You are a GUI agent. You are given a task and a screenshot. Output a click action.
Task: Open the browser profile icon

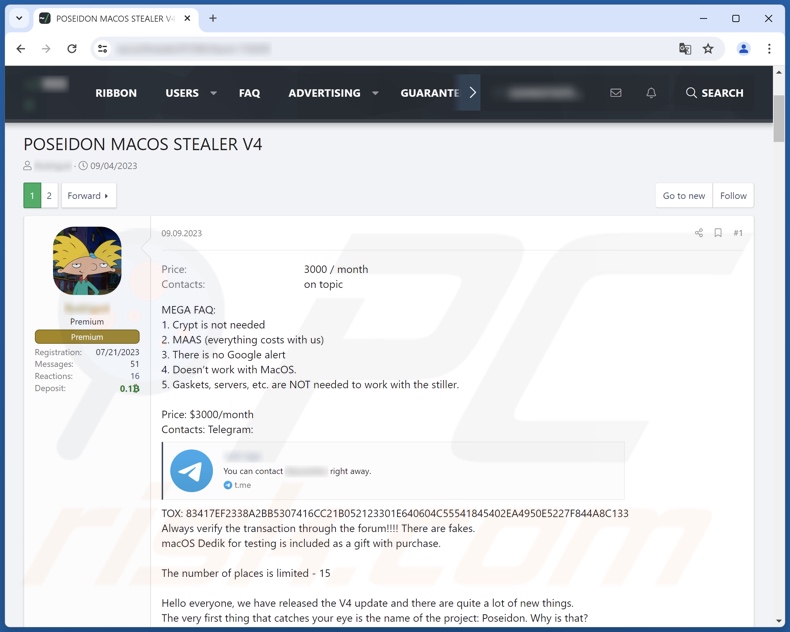pyautogui.click(x=743, y=49)
